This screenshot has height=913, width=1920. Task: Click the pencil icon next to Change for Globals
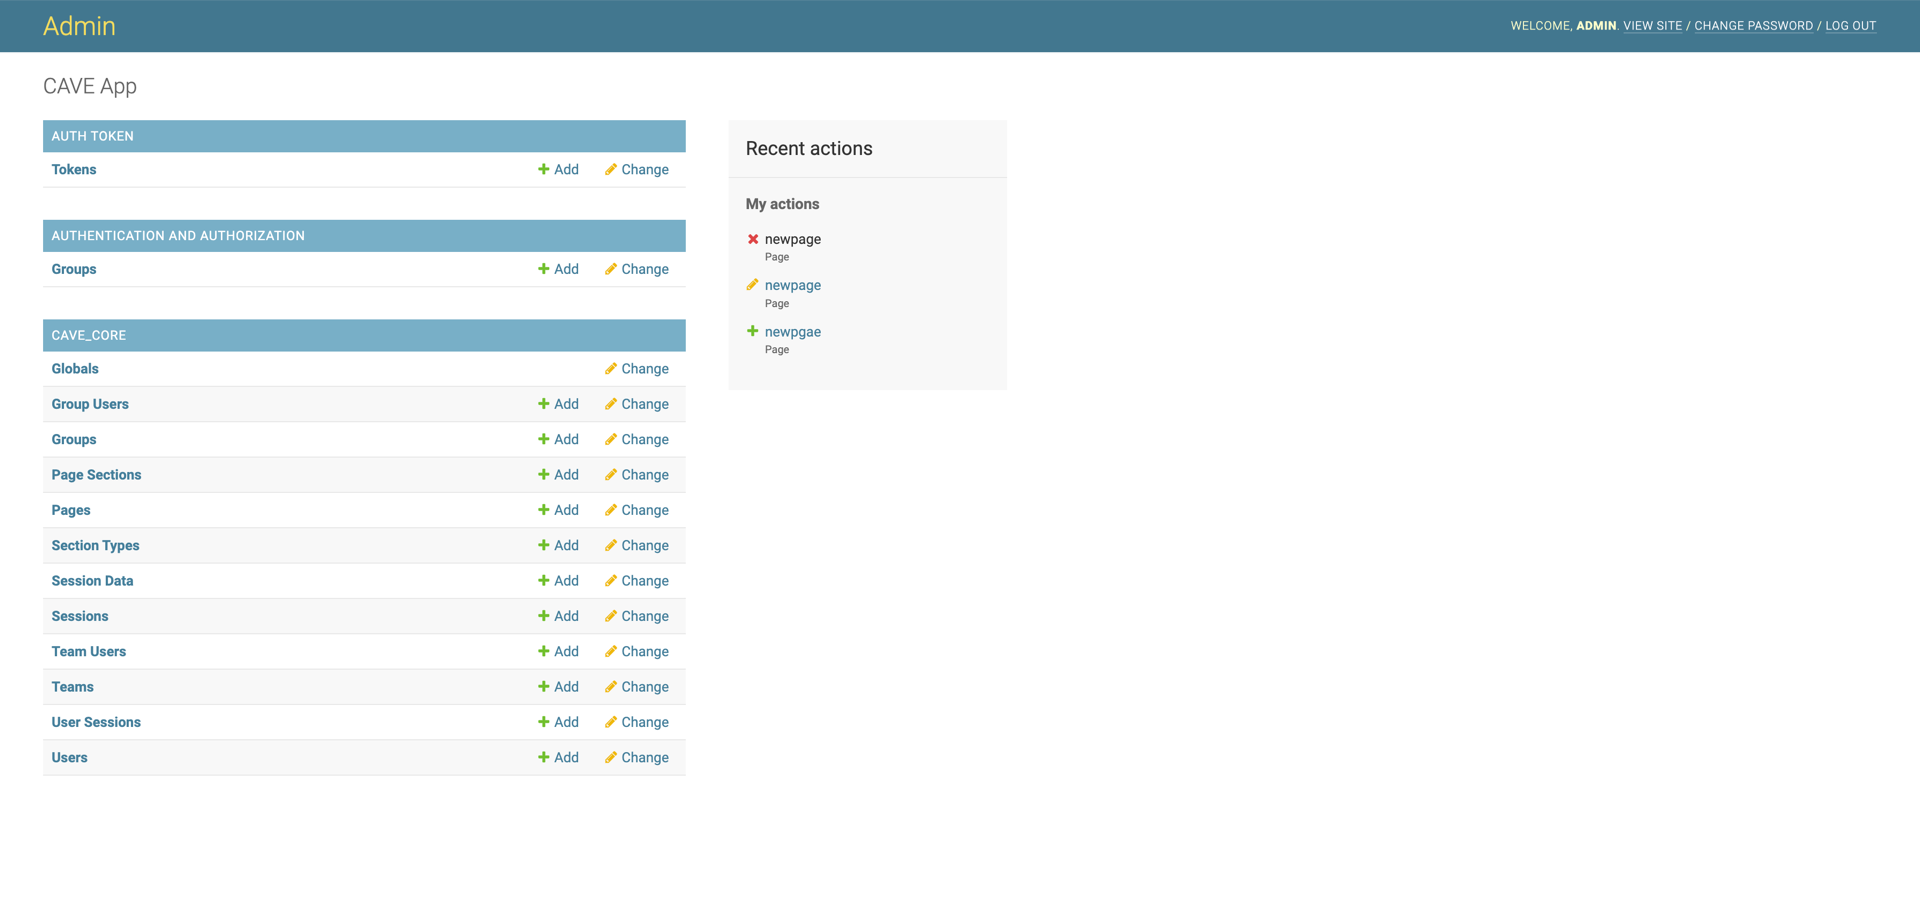tap(610, 369)
